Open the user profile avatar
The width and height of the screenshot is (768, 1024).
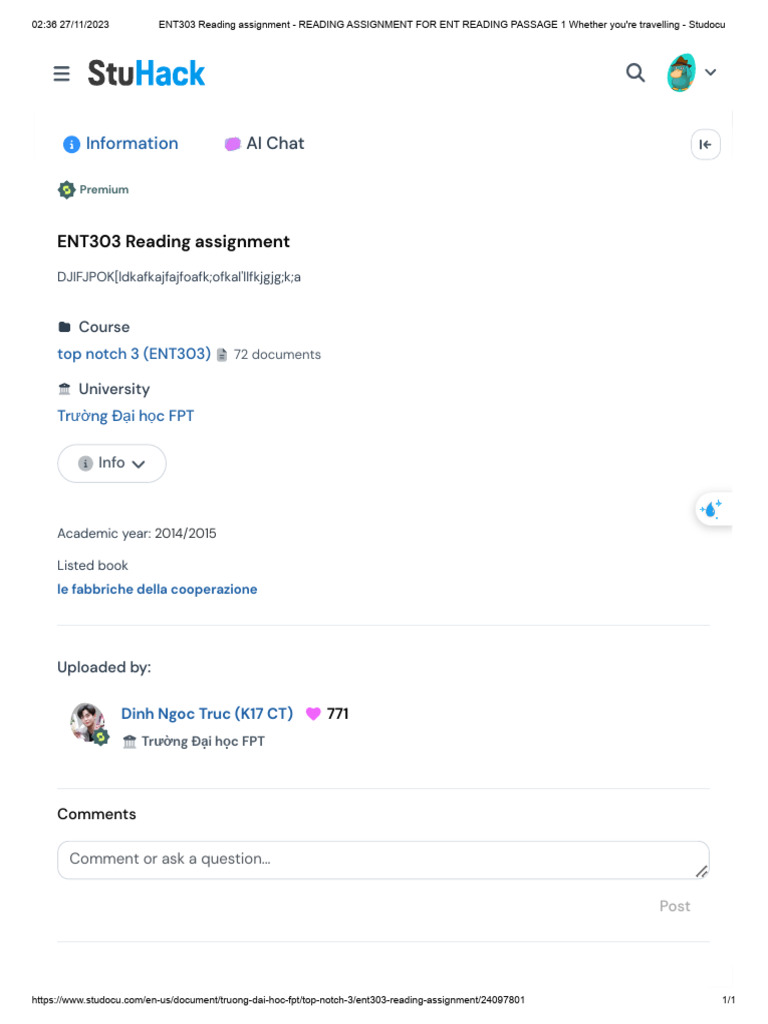[x=682, y=73]
